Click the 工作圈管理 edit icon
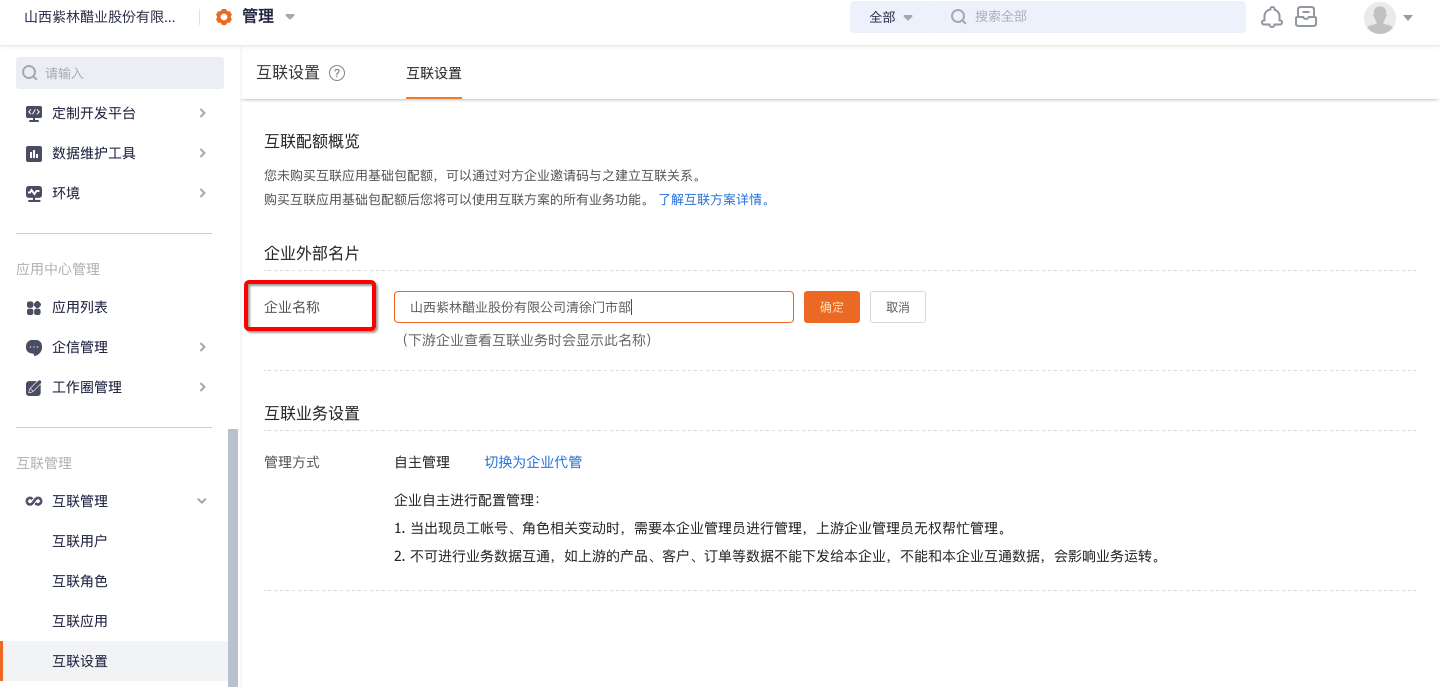 tap(34, 387)
